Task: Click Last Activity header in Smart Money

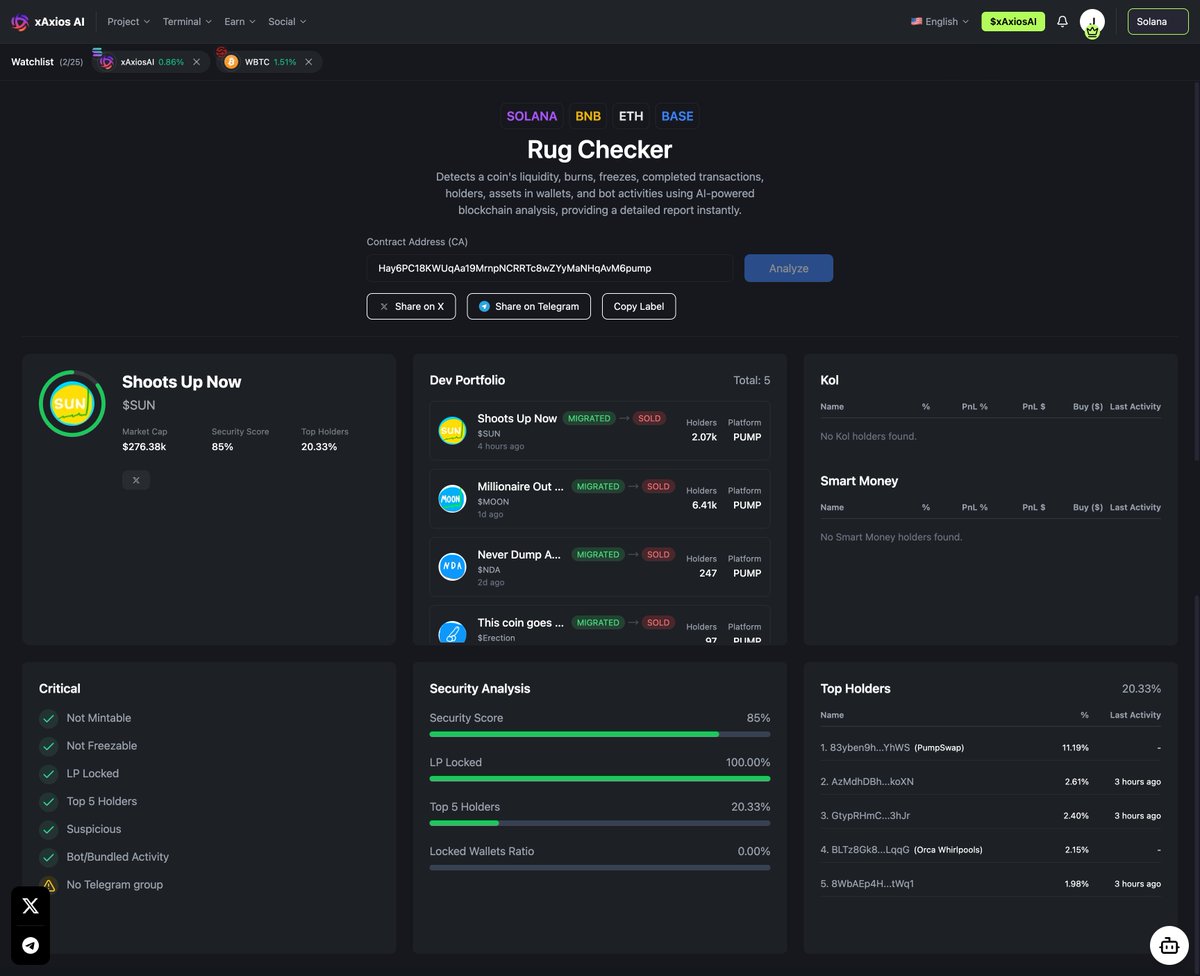Action: point(1135,507)
